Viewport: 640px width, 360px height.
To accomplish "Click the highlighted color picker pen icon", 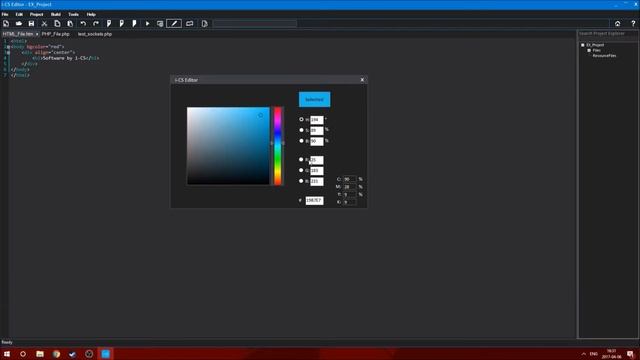I will pos(174,24).
